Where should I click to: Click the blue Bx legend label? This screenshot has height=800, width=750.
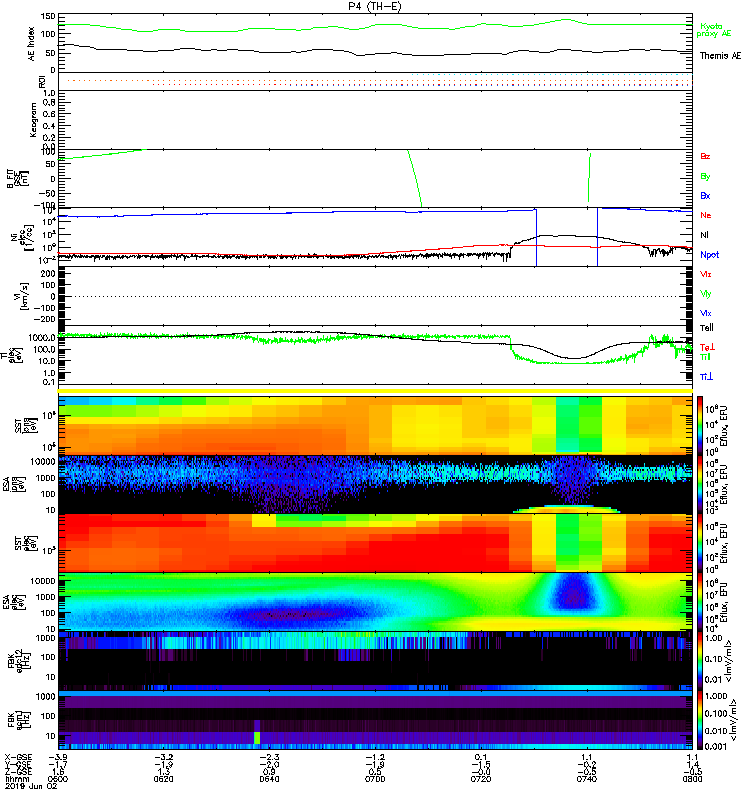pos(705,196)
